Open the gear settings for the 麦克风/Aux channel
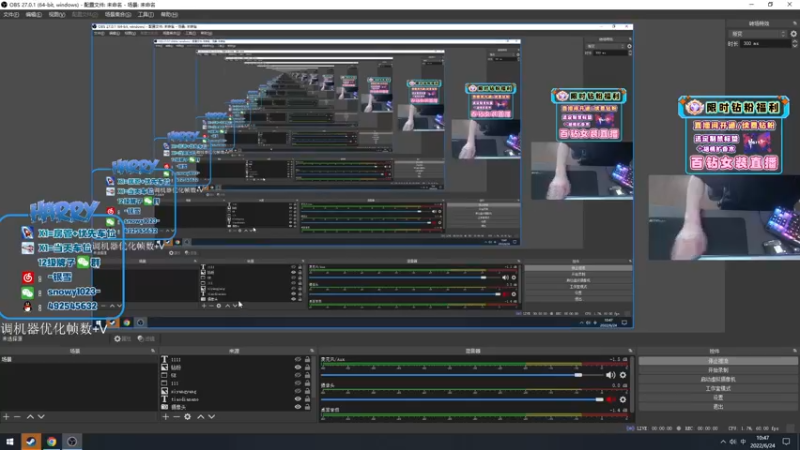The height and width of the screenshot is (450, 800). click(623, 375)
